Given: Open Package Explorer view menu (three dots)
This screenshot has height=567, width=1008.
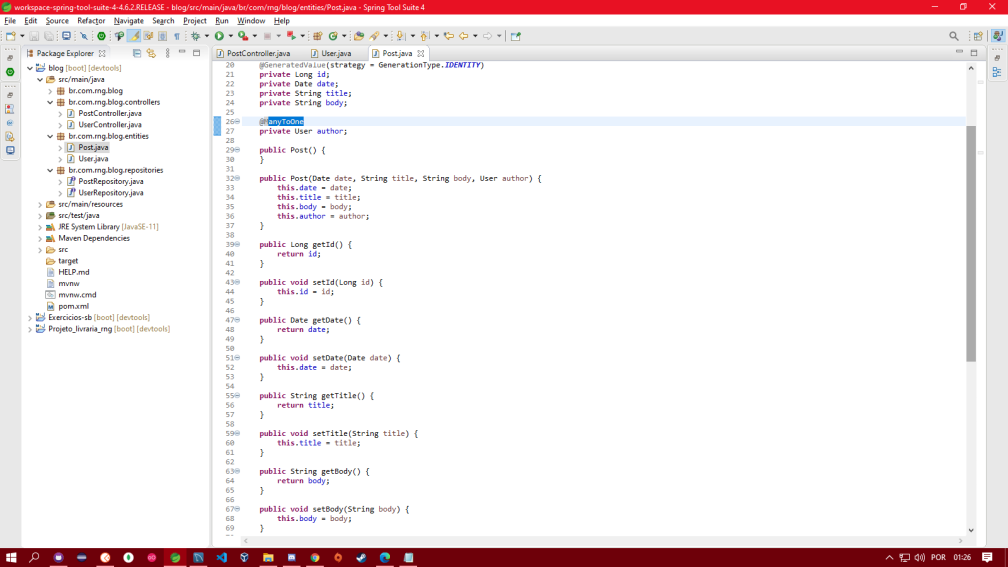Looking at the screenshot, I should 167,53.
